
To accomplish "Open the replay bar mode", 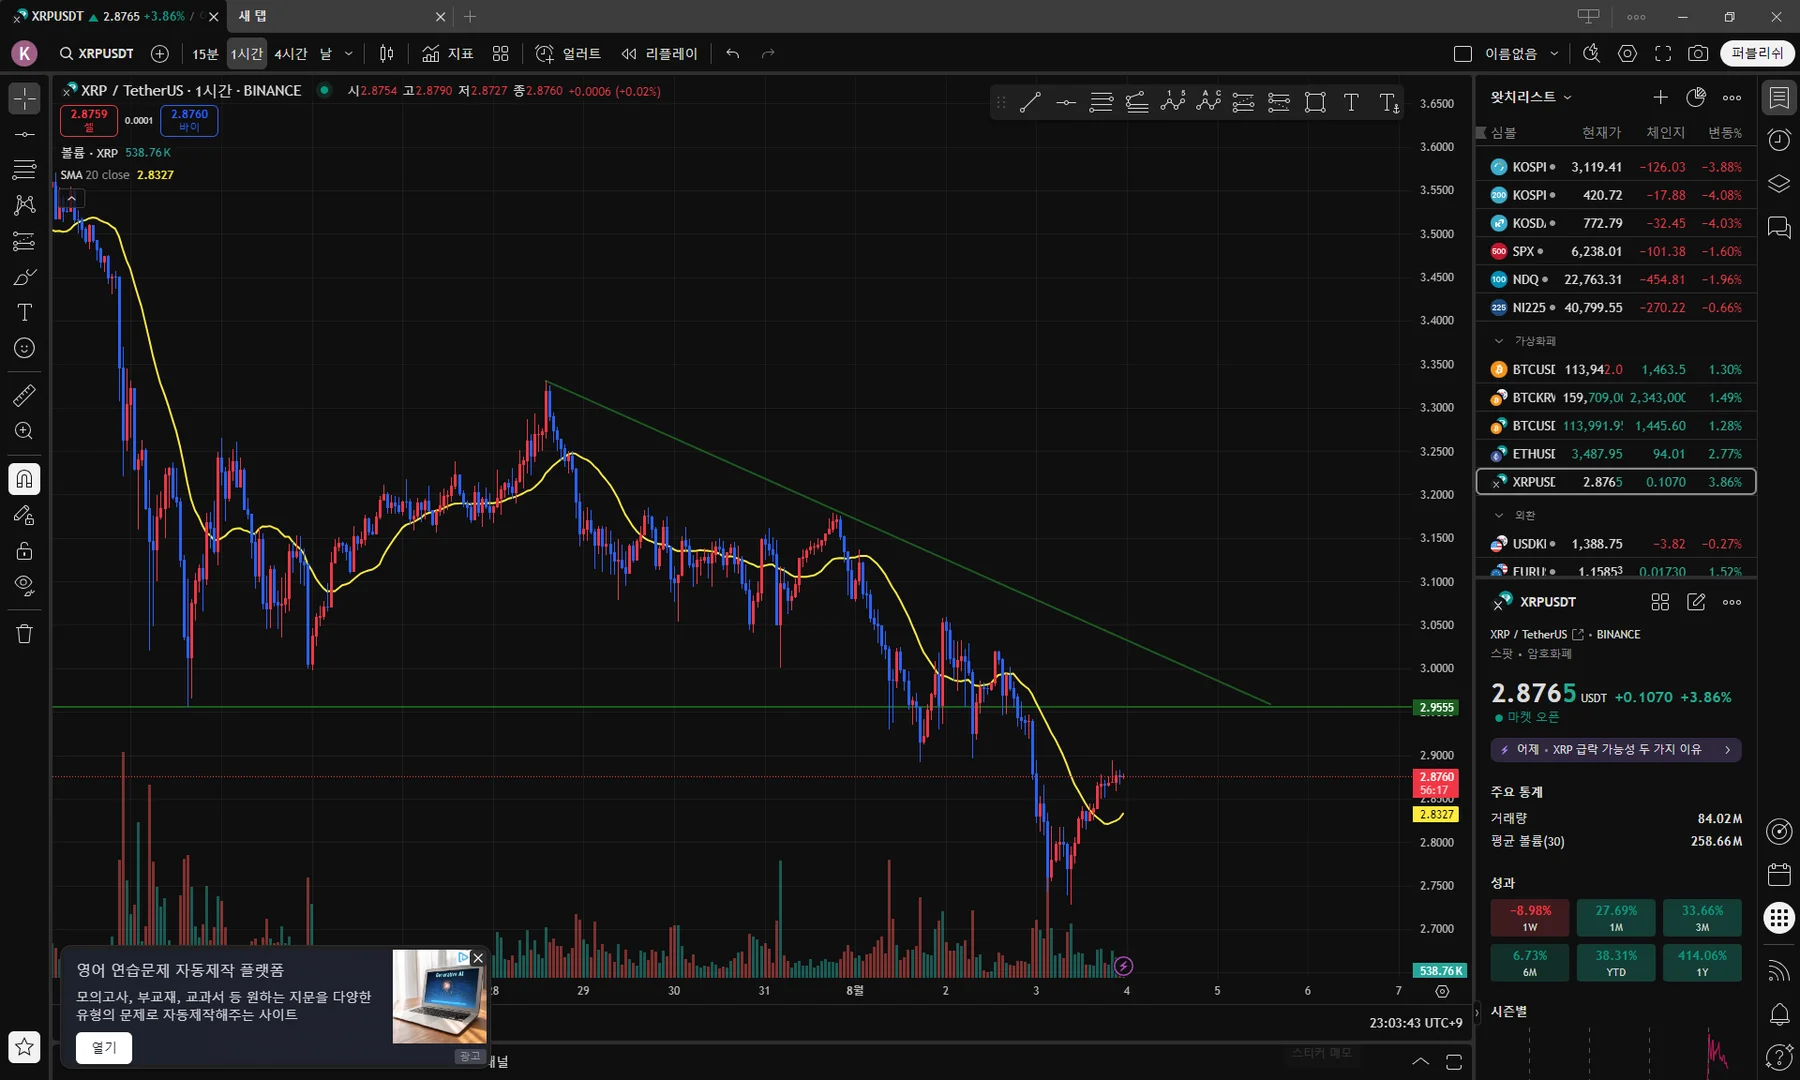I will point(659,54).
